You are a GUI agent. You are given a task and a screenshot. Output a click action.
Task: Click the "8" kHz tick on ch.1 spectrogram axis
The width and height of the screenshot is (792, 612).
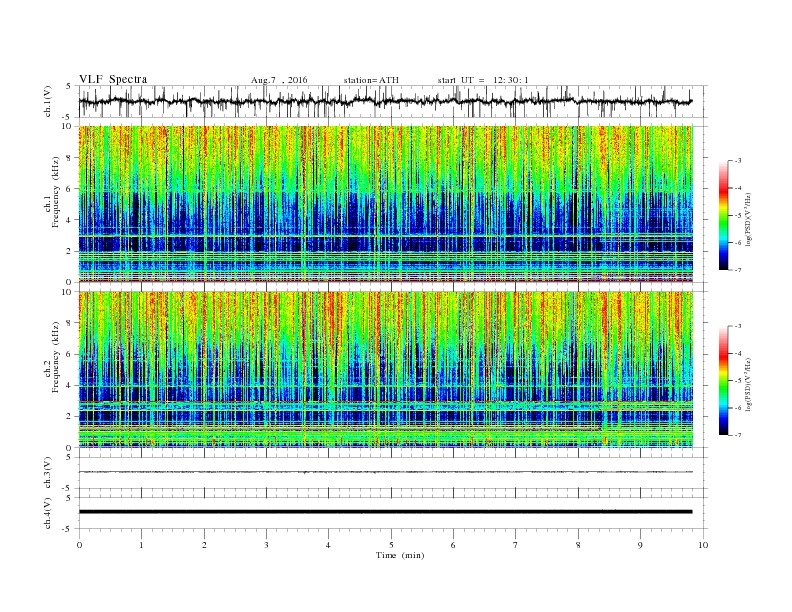point(70,158)
